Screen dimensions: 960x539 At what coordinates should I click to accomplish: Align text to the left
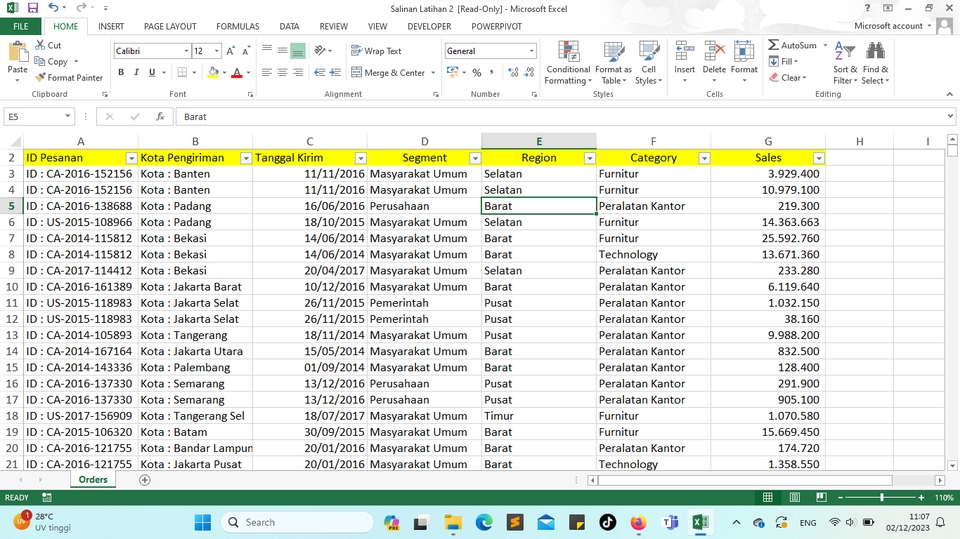[x=267, y=72]
